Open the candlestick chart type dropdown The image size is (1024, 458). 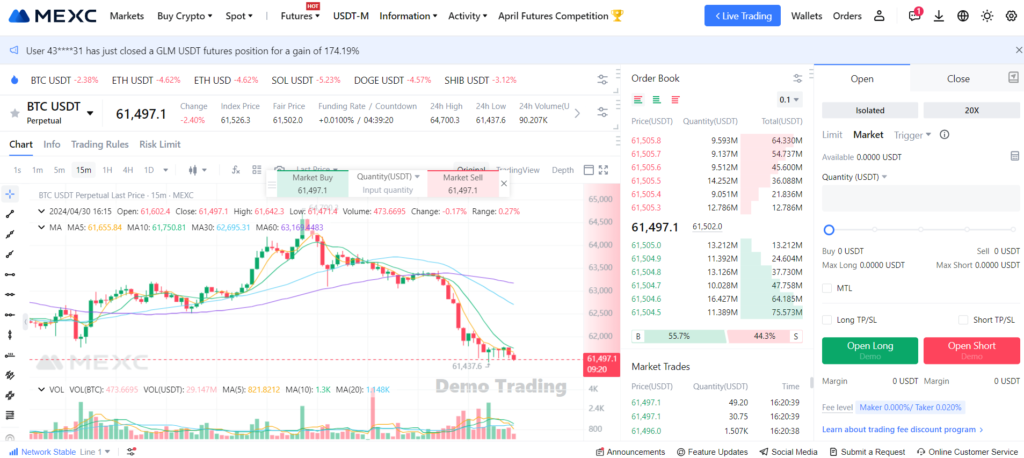(x=197, y=170)
